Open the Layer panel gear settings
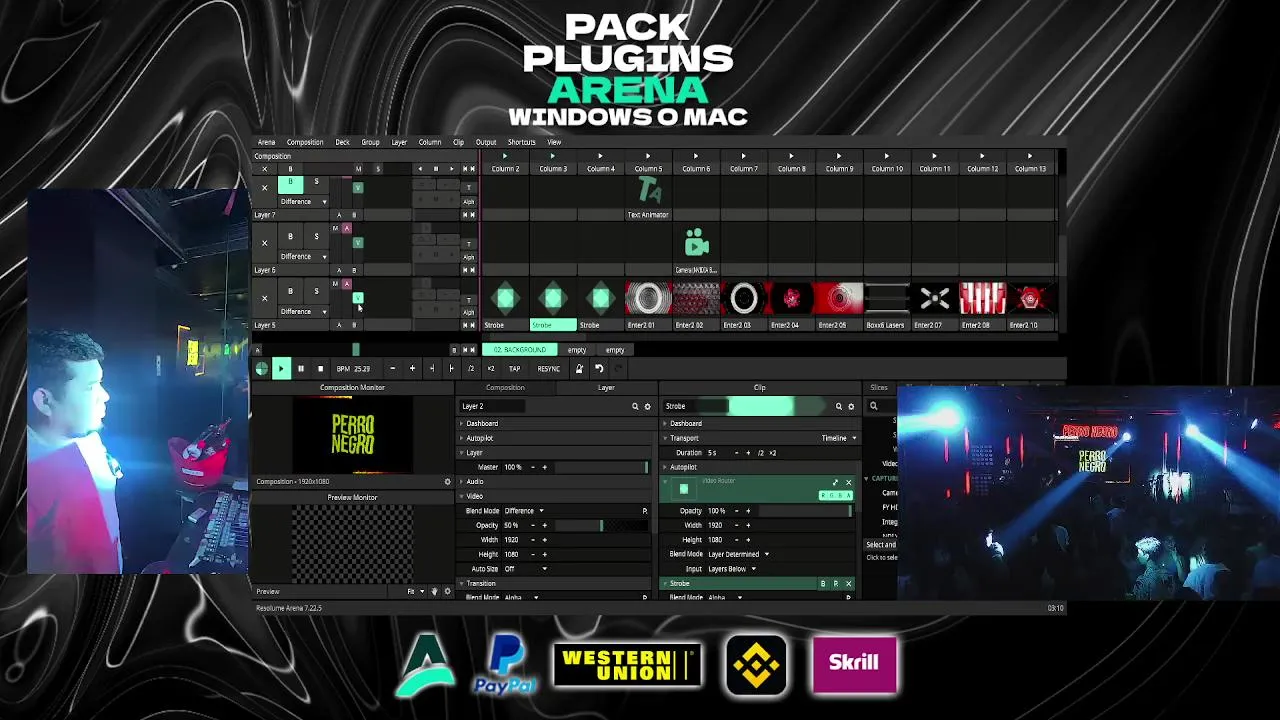This screenshot has width=1280, height=720. 647,407
